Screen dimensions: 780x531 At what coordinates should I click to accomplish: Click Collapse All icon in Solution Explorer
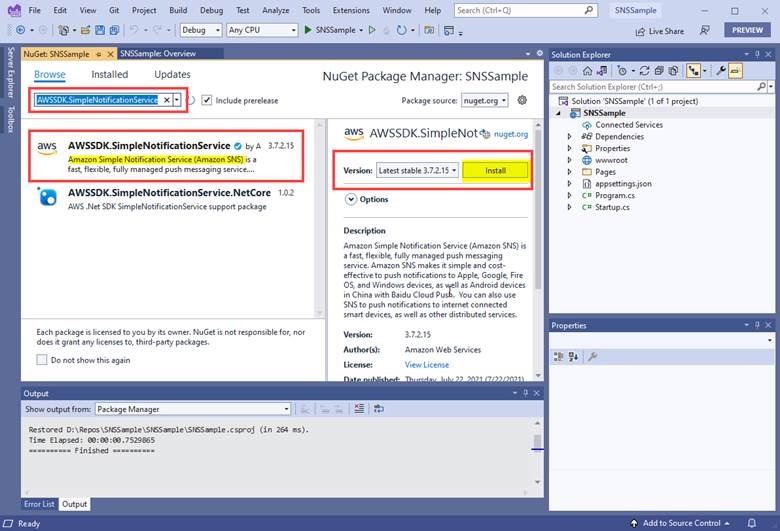coord(659,71)
